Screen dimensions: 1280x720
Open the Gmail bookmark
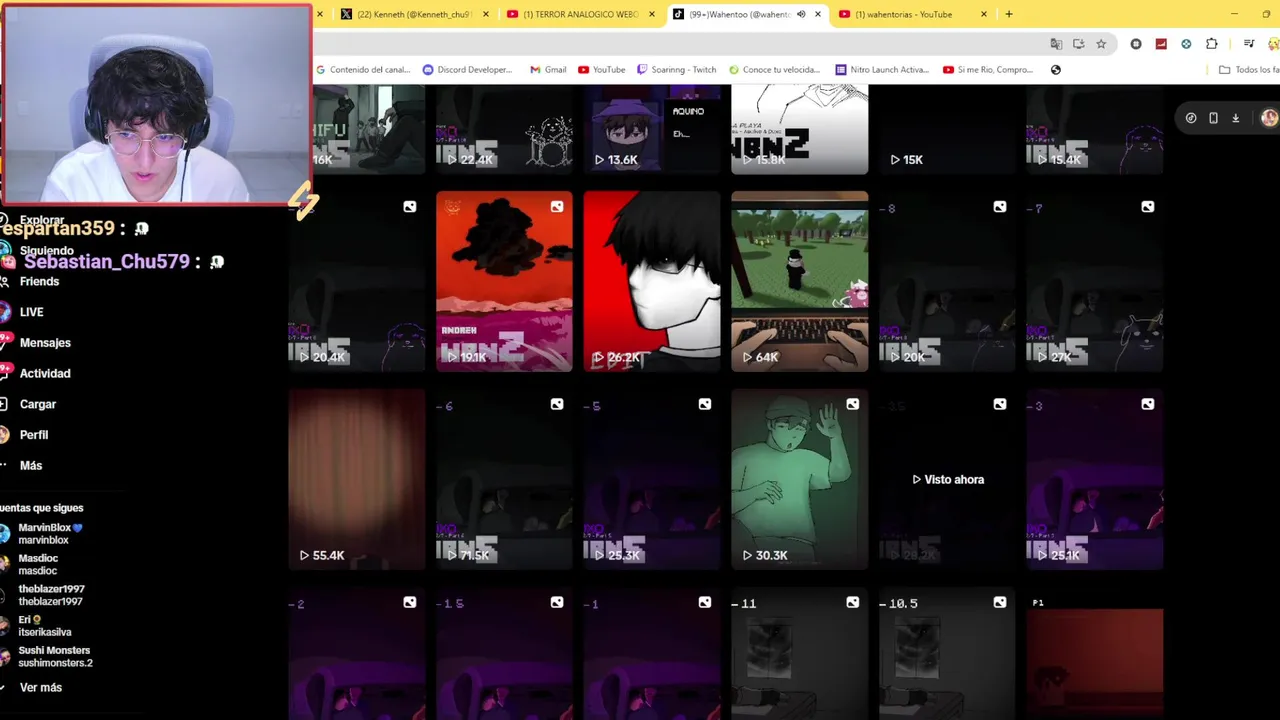coord(548,70)
